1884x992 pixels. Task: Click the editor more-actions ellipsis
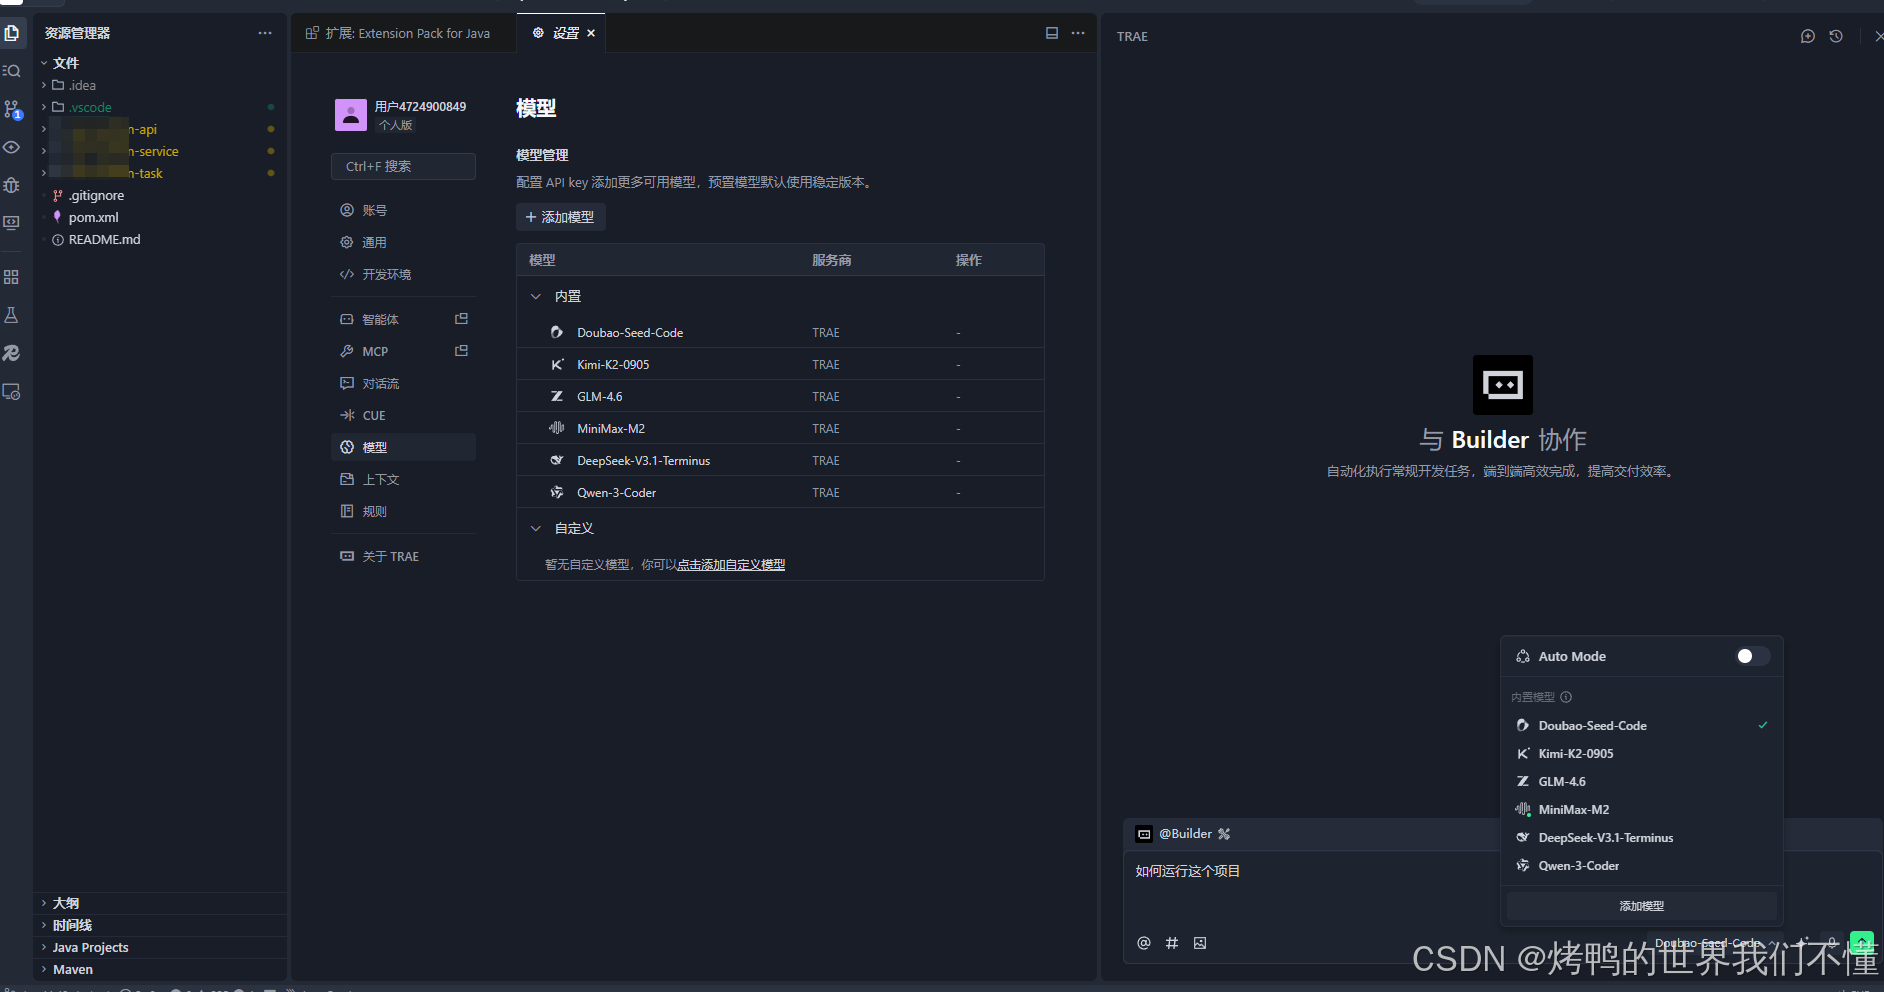(x=1078, y=33)
